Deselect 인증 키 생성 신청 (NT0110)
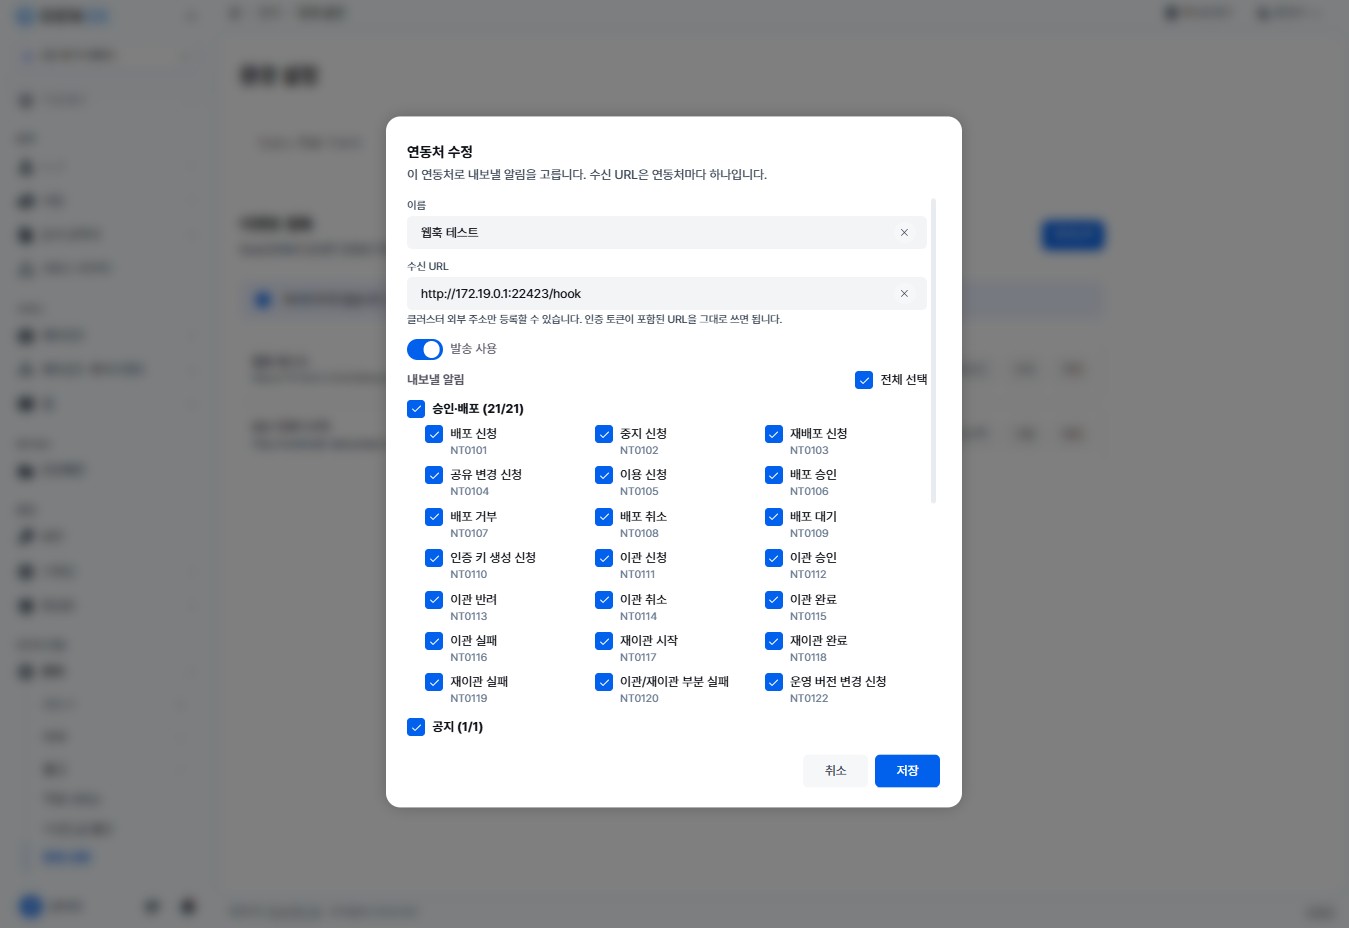The height and width of the screenshot is (928, 1349). (434, 558)
